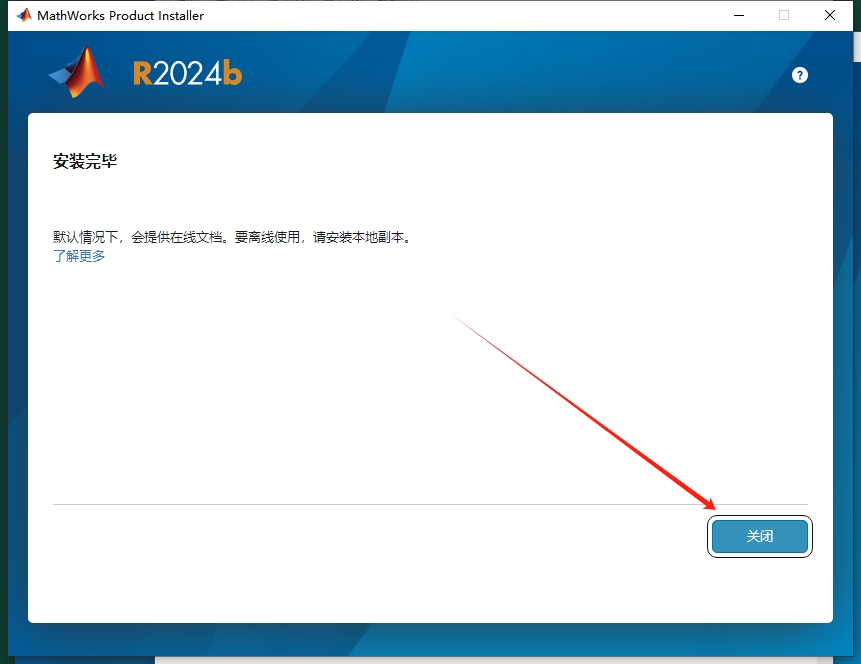Viewport: 861px width, 664px height.
Task: Maximize the installer window
Action: 783,16
